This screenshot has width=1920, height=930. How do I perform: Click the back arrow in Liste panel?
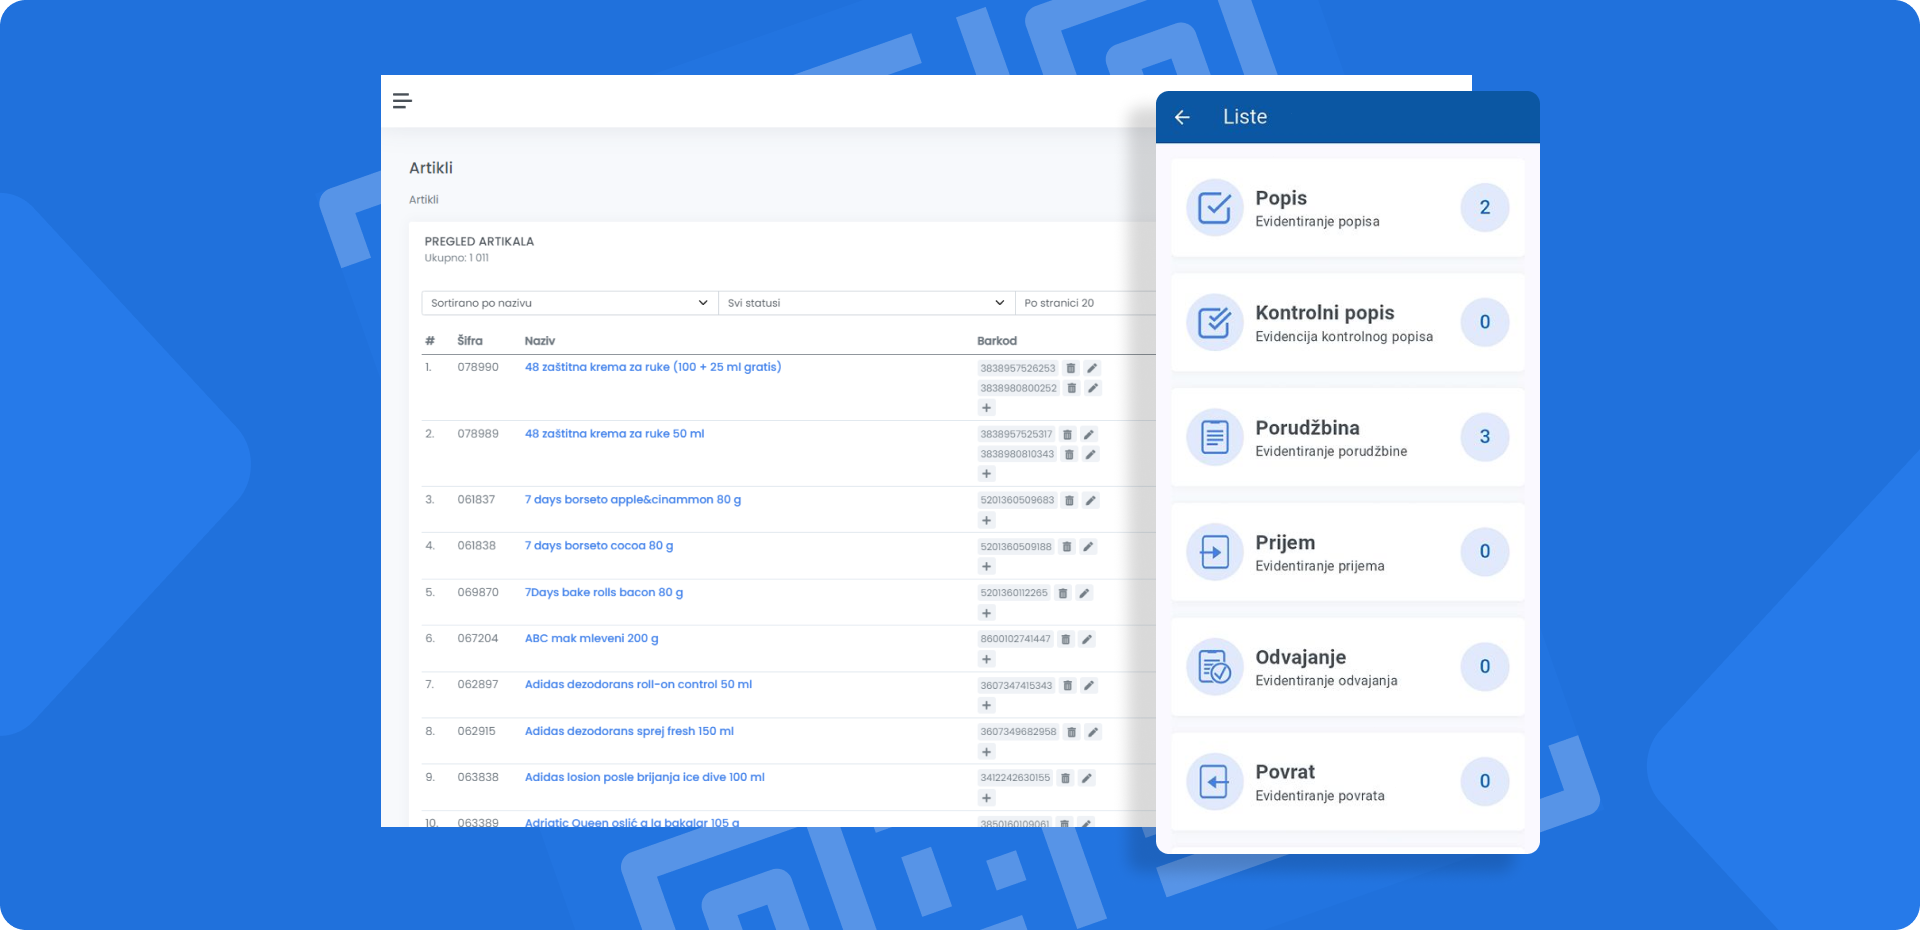(x=1182, y=117)
